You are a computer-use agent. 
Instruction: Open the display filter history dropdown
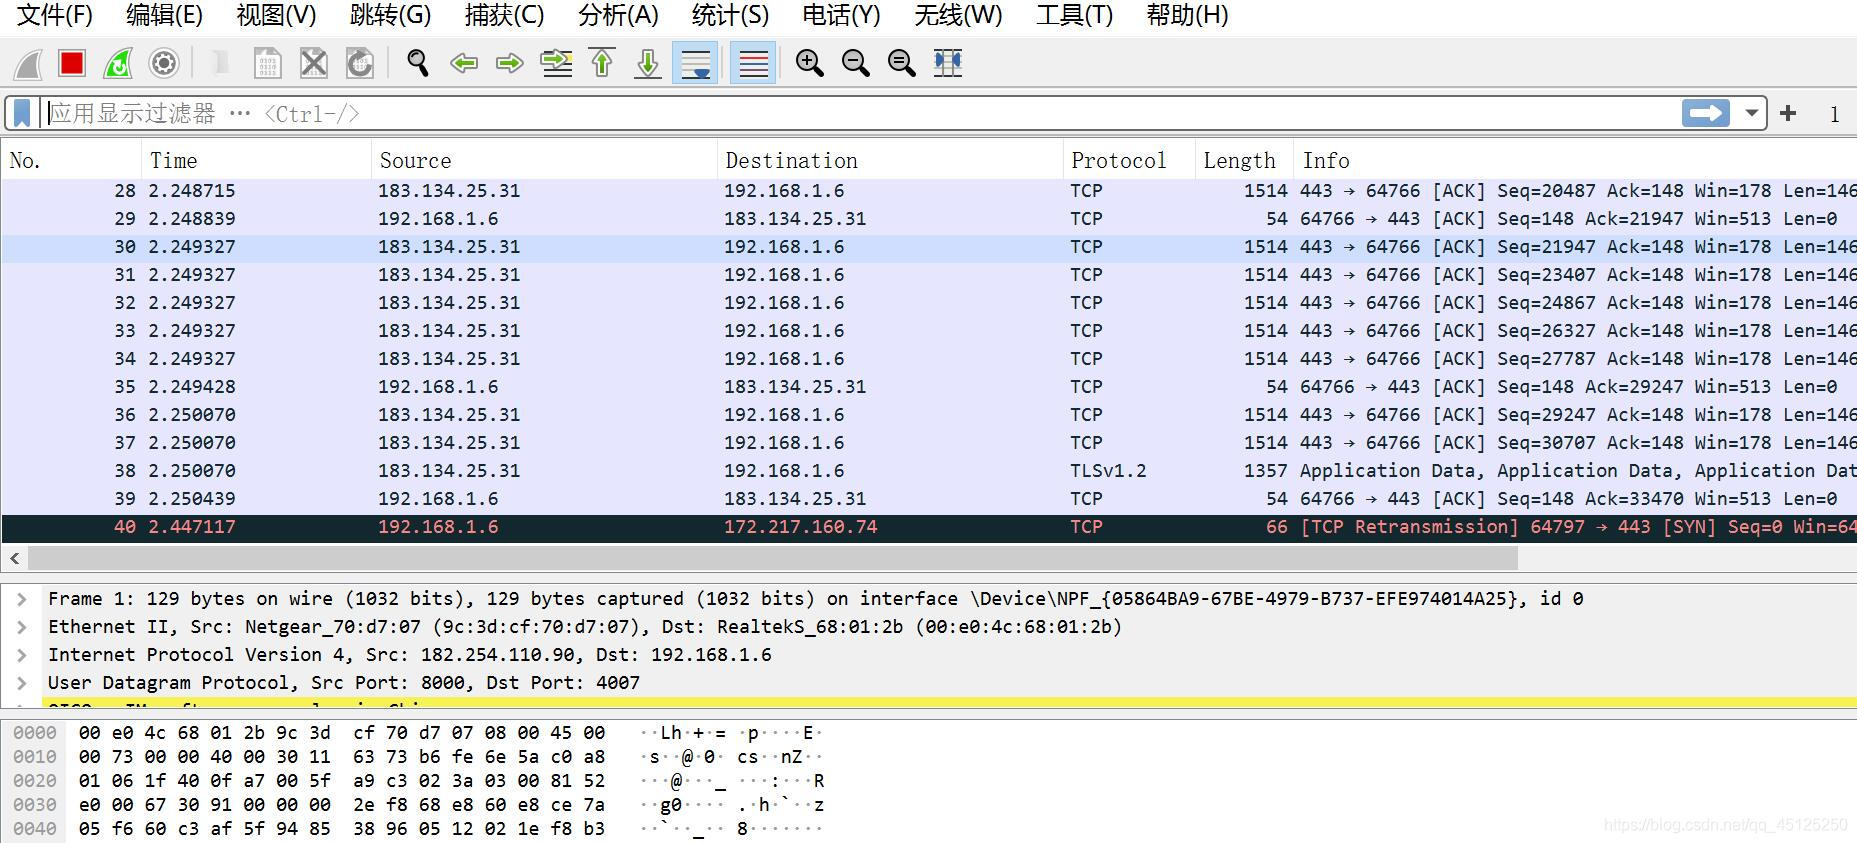pyautogui.click(x=1751, y=113)
